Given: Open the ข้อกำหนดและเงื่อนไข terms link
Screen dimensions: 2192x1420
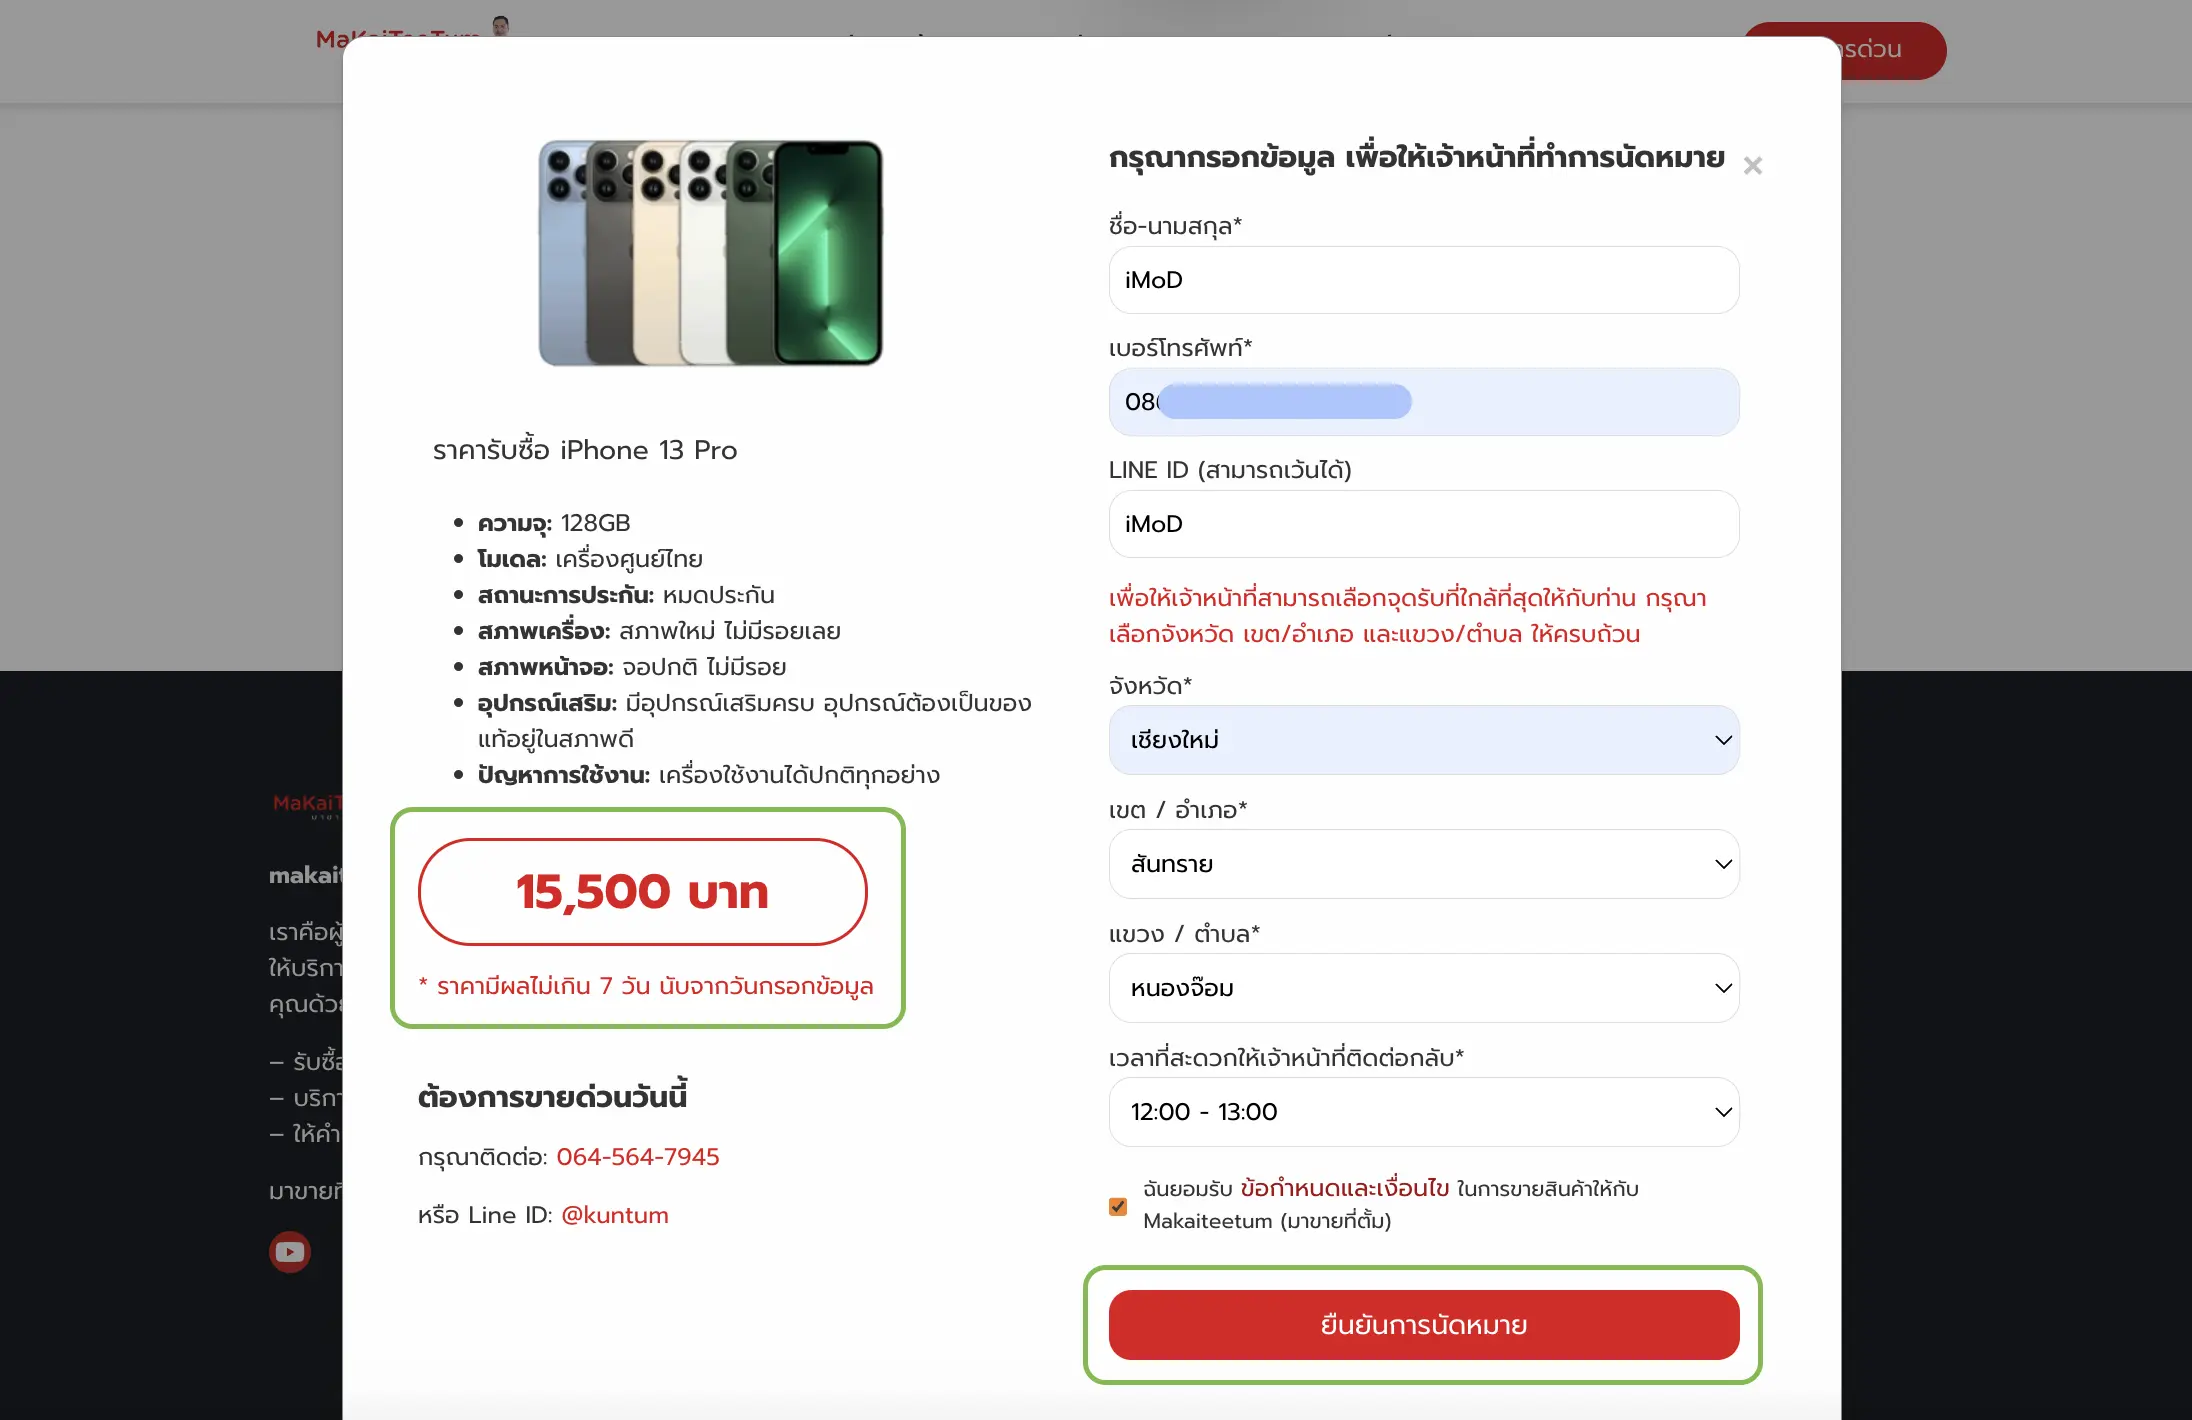Looking at the screenshot, I should [x=1344, y=1189].
